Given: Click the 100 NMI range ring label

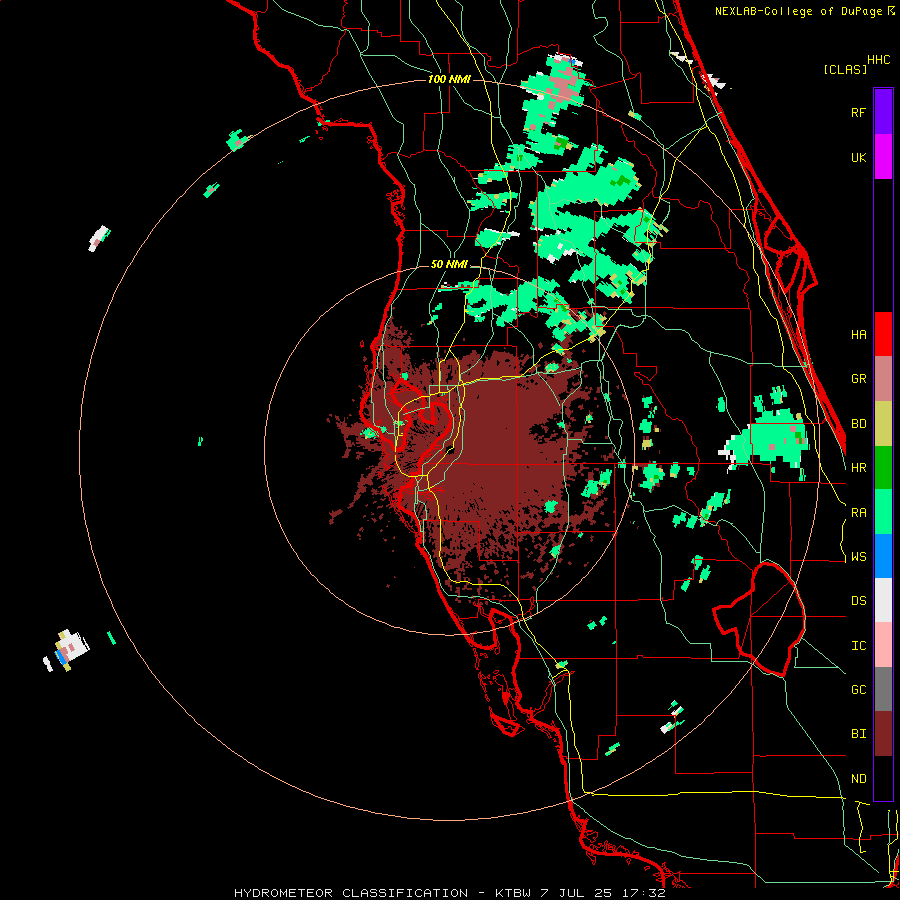Looking at the screenshot, I should [449, 79].
